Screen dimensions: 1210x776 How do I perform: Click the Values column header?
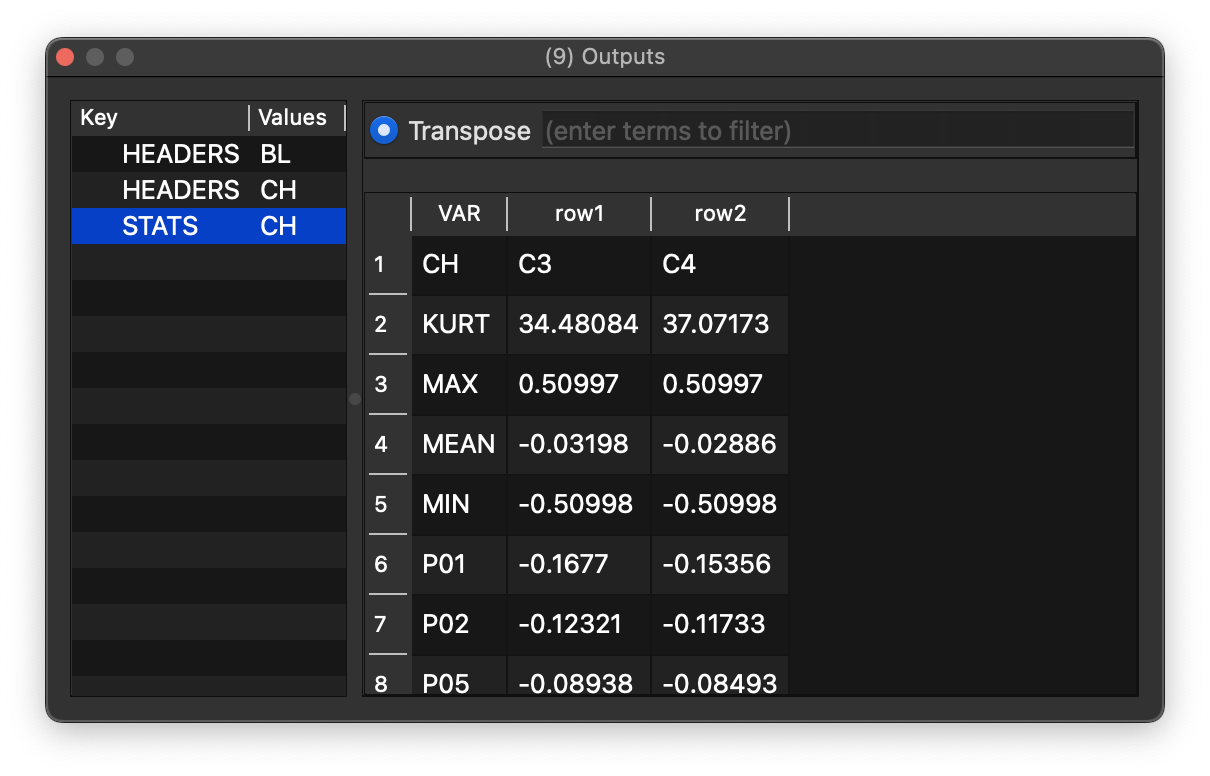coord(293,118)
